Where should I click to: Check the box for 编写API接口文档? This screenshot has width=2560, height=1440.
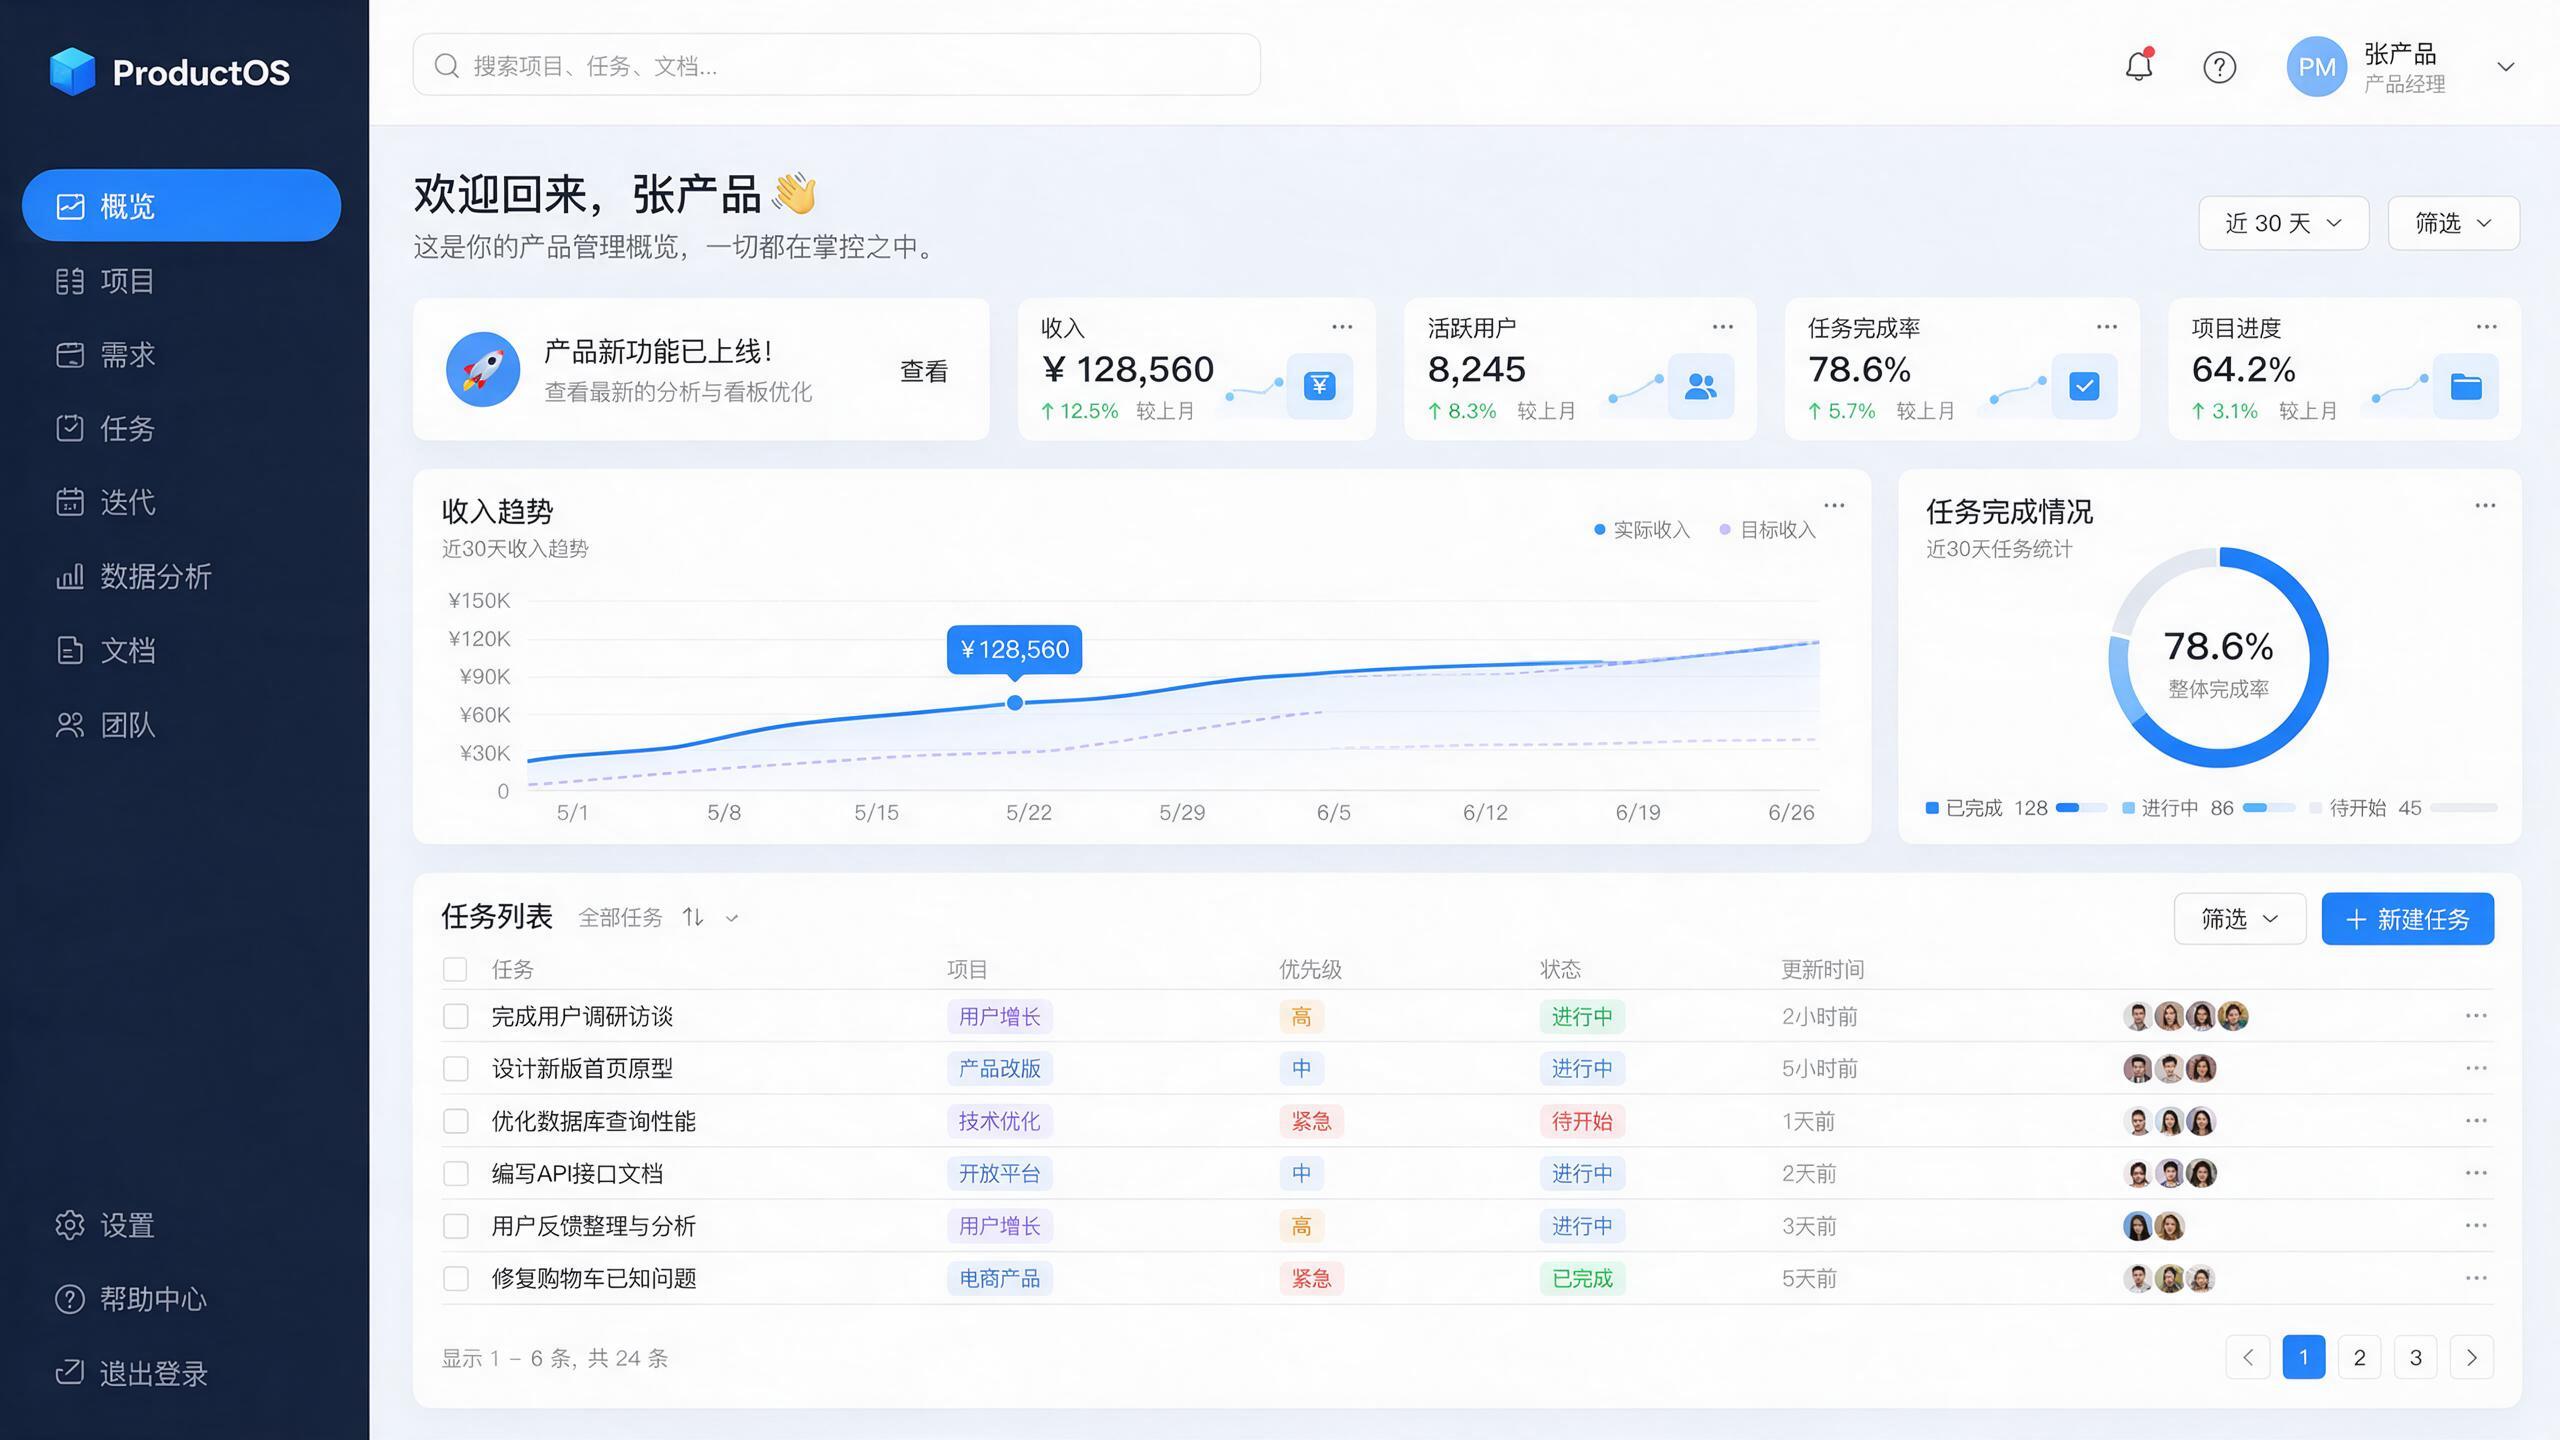click(x=455, y=1173)
